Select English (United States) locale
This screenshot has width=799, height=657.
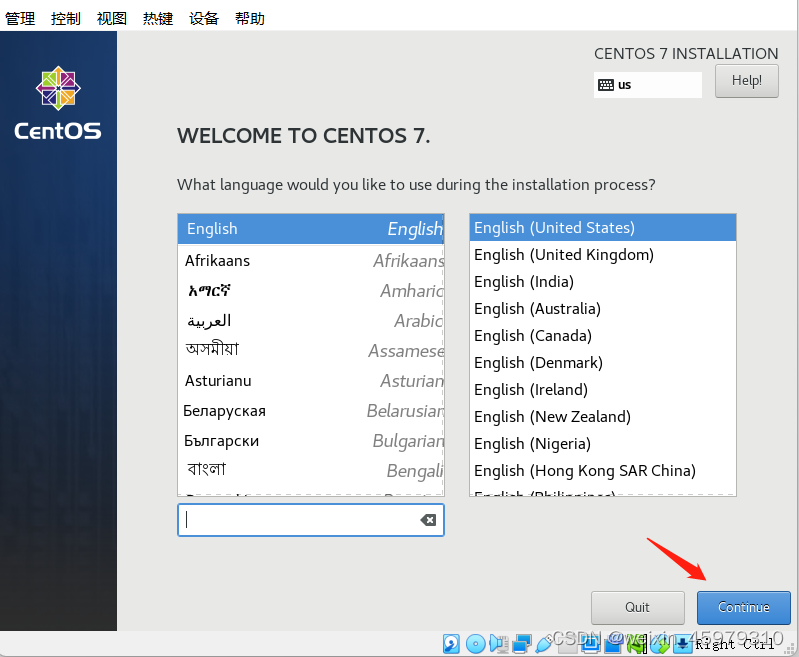pos(603,227)
